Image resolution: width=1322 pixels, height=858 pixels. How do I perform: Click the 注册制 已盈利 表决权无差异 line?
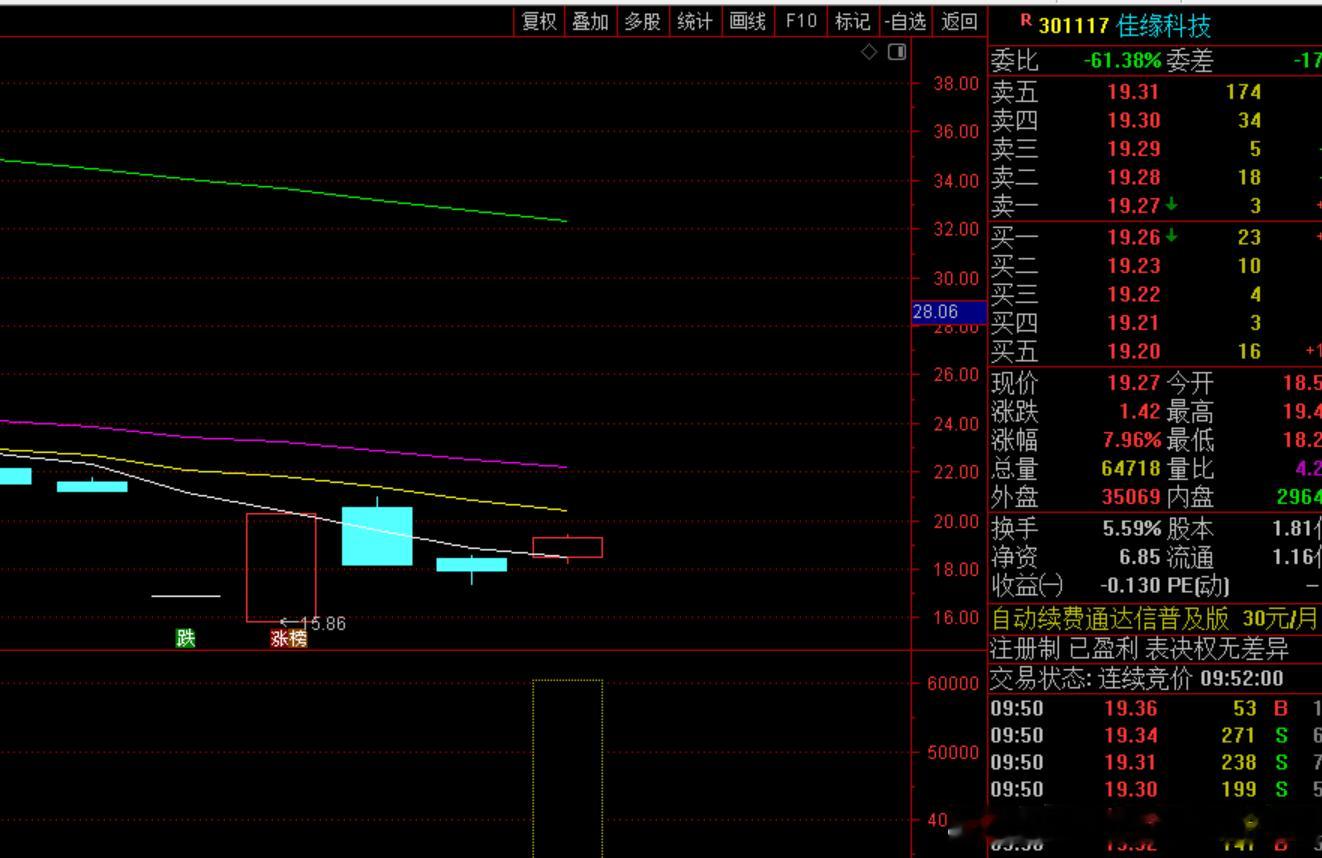1140,649
